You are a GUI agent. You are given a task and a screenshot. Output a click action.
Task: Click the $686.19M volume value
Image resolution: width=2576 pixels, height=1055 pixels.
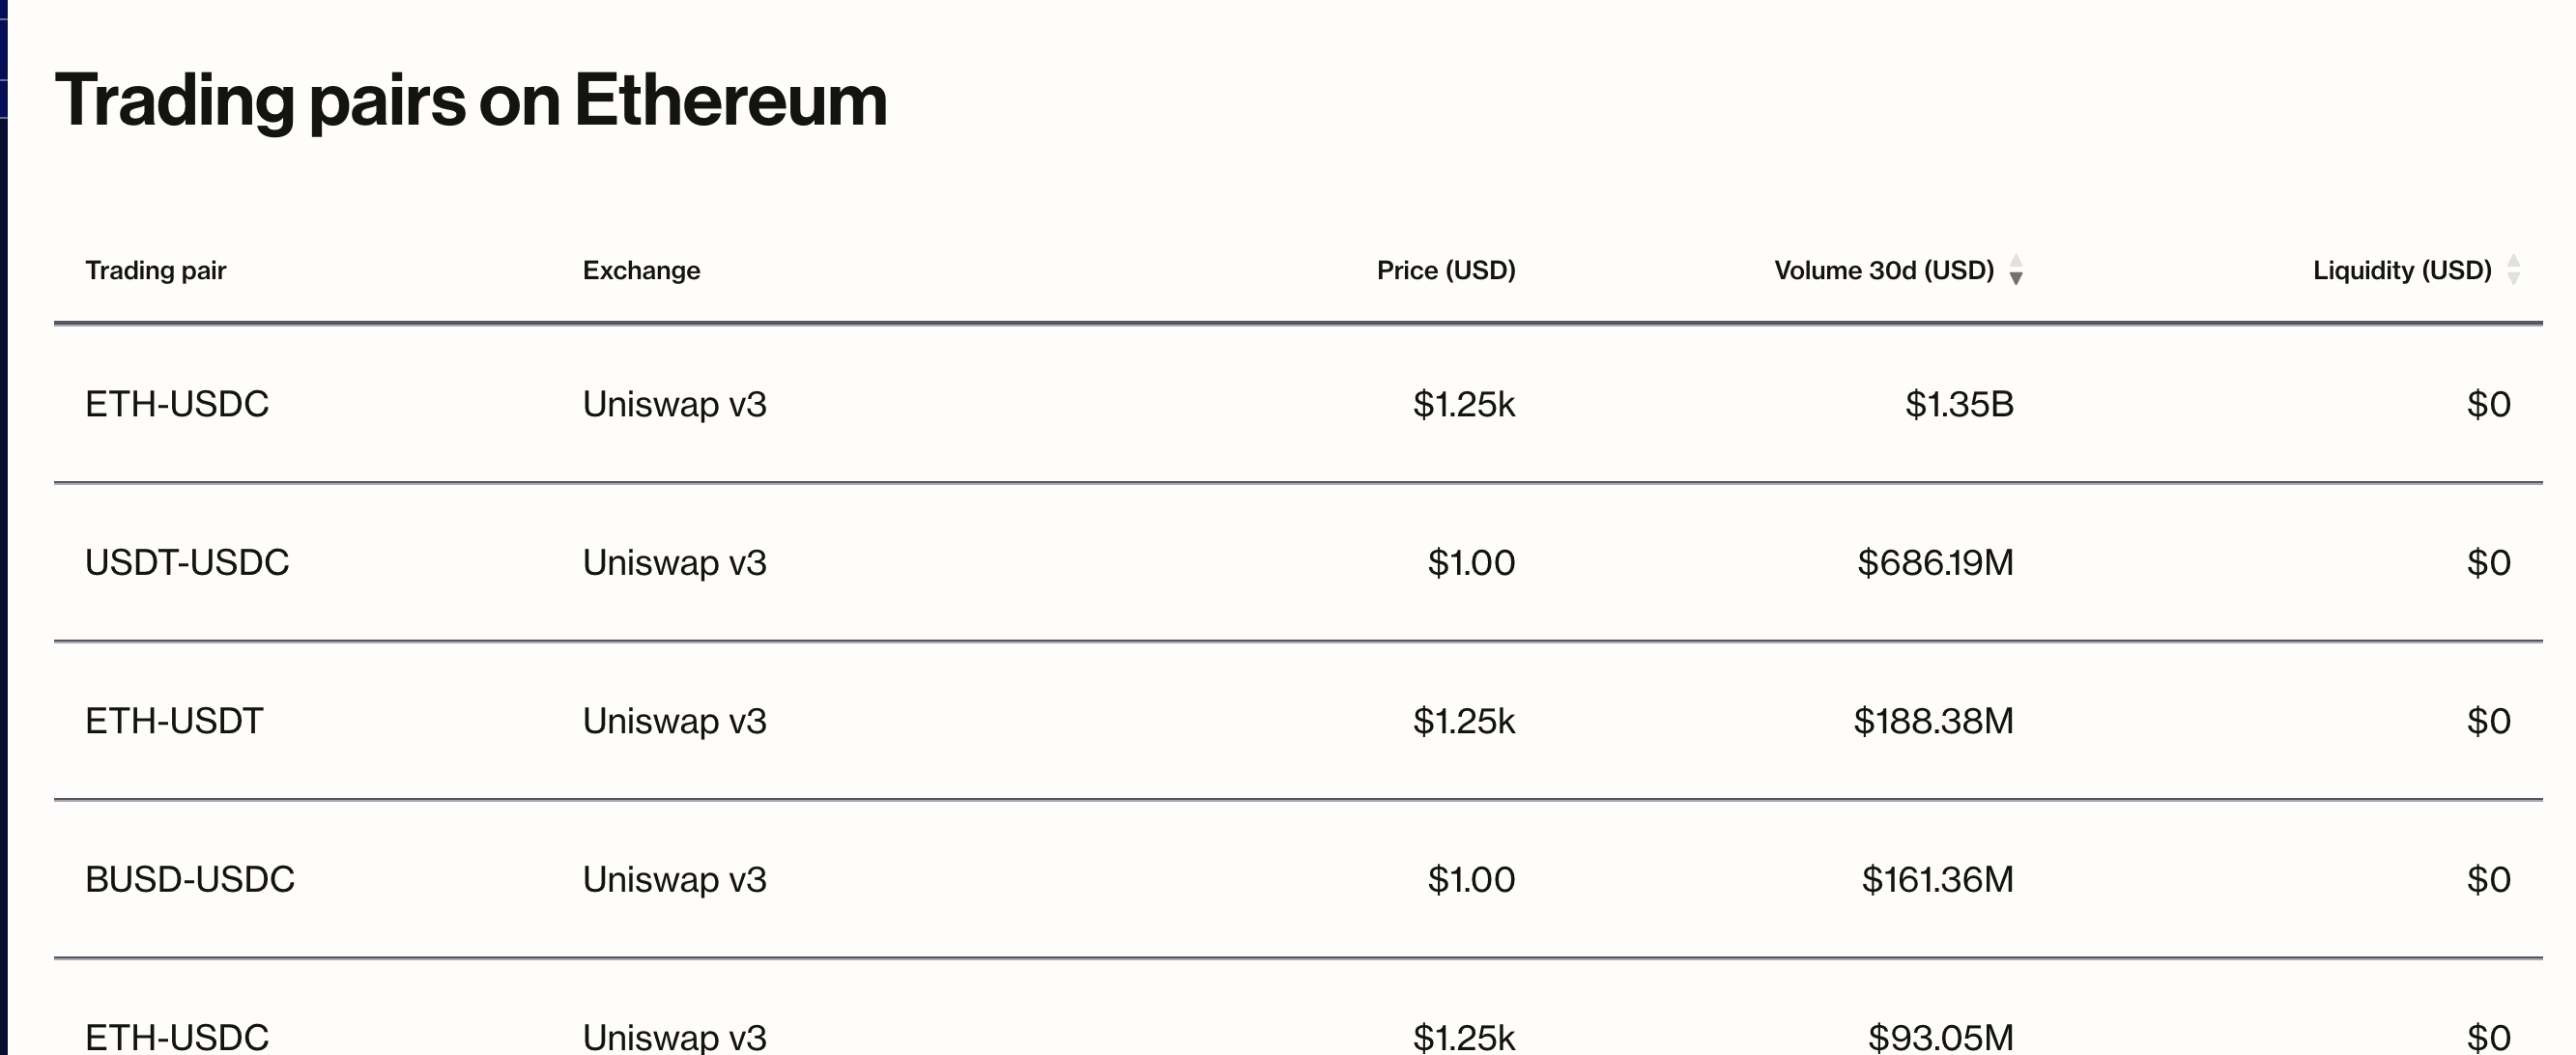pos(1935,562)
